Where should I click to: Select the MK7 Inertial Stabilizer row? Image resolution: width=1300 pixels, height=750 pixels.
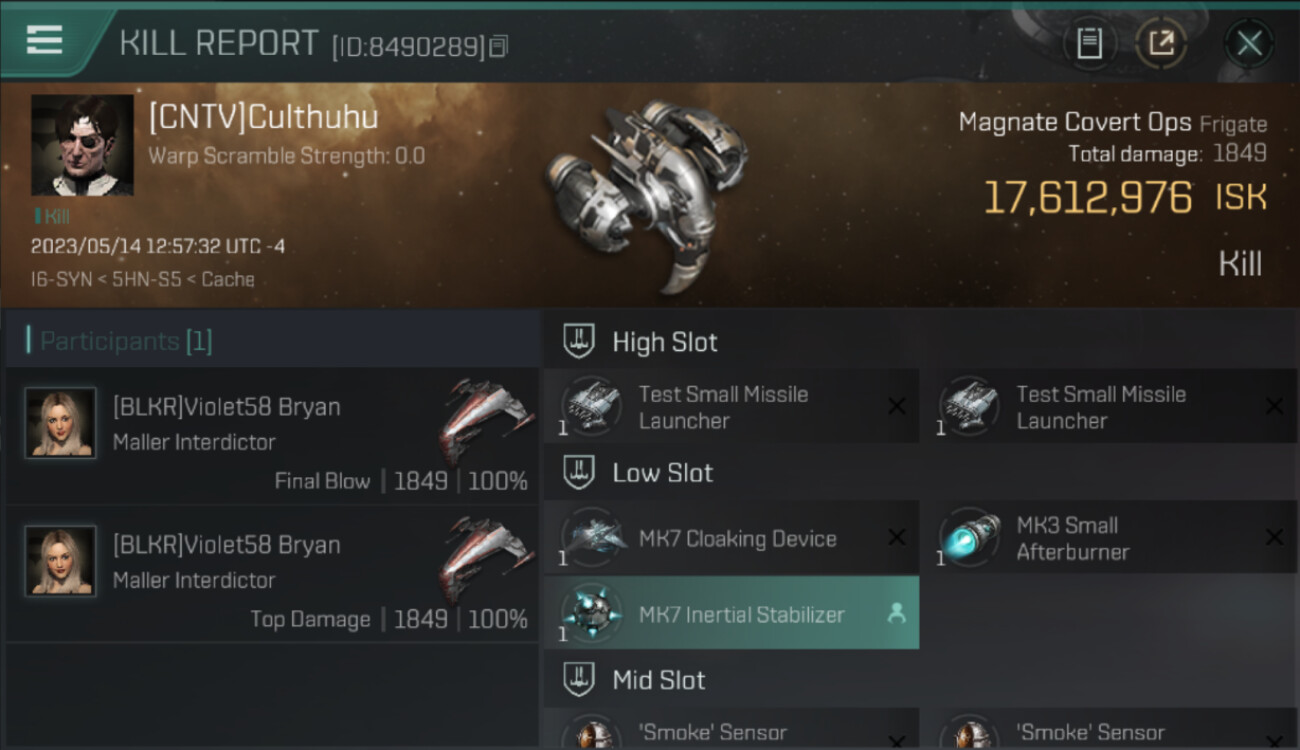pos(730,614)
